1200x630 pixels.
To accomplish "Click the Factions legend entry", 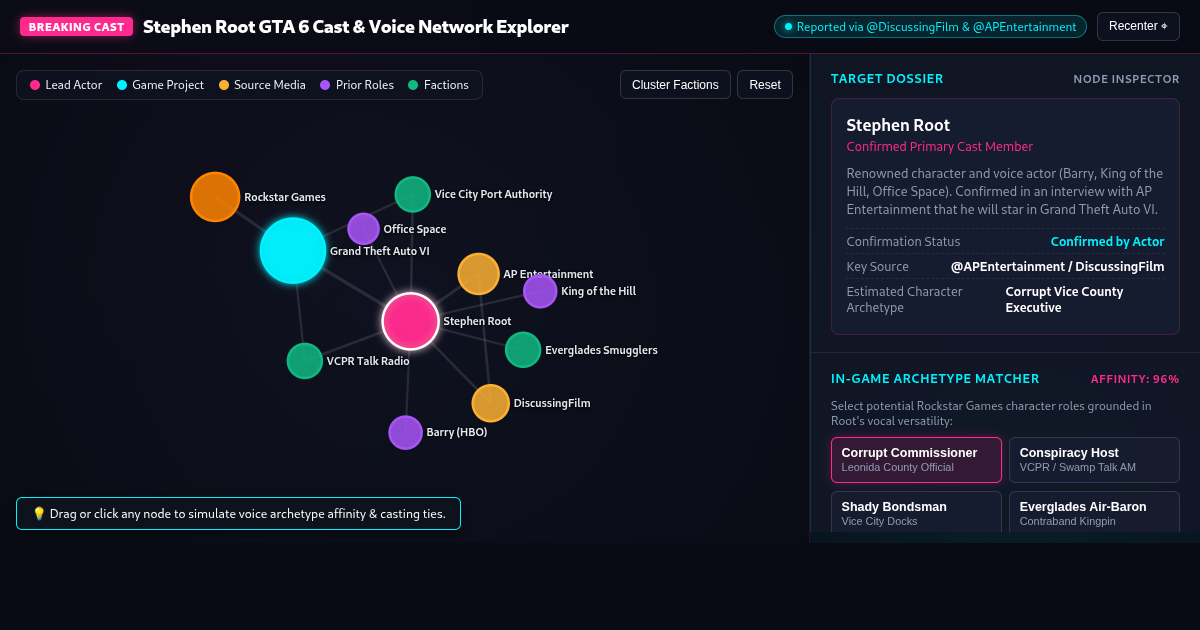I will (438, 85).
